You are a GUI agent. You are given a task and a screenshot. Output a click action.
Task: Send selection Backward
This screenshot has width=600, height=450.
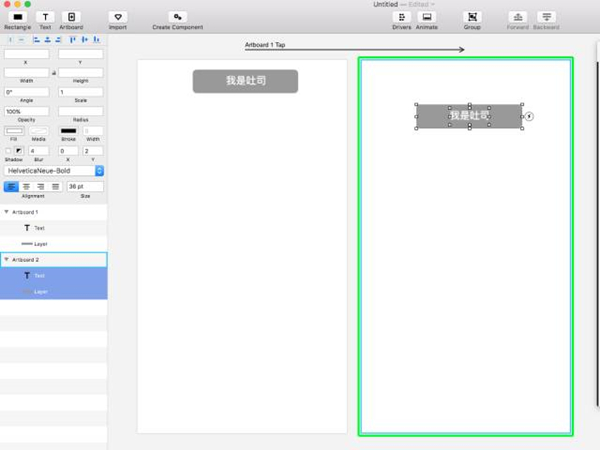[x=546, y=21]
